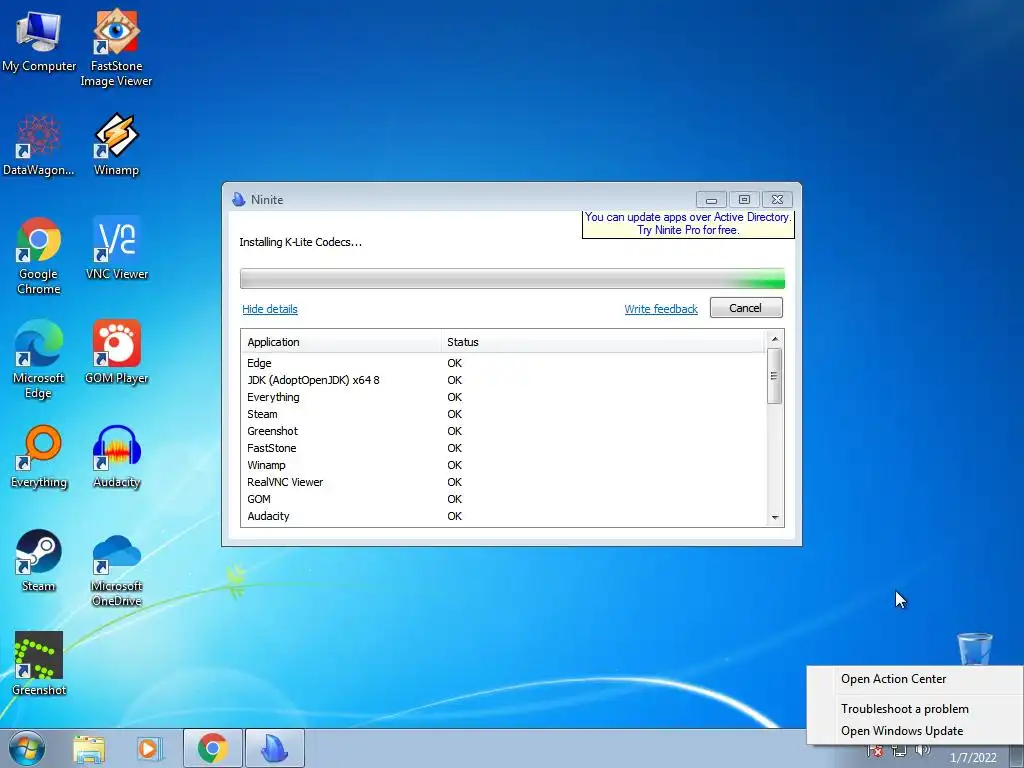The image size is (1024, 768).
Task: Choose Open Action Center from the menu
Action: 893,679
